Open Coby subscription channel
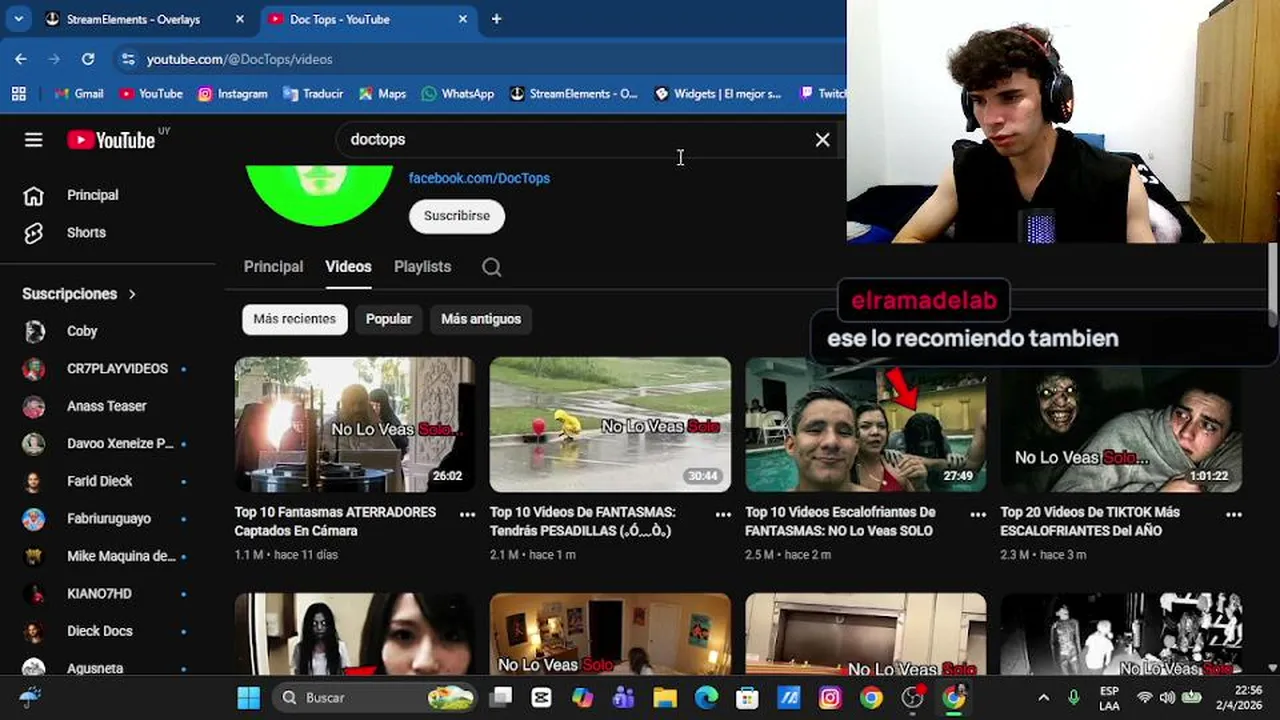Screen dimensions: 1280x720 [x=82, y=331]
